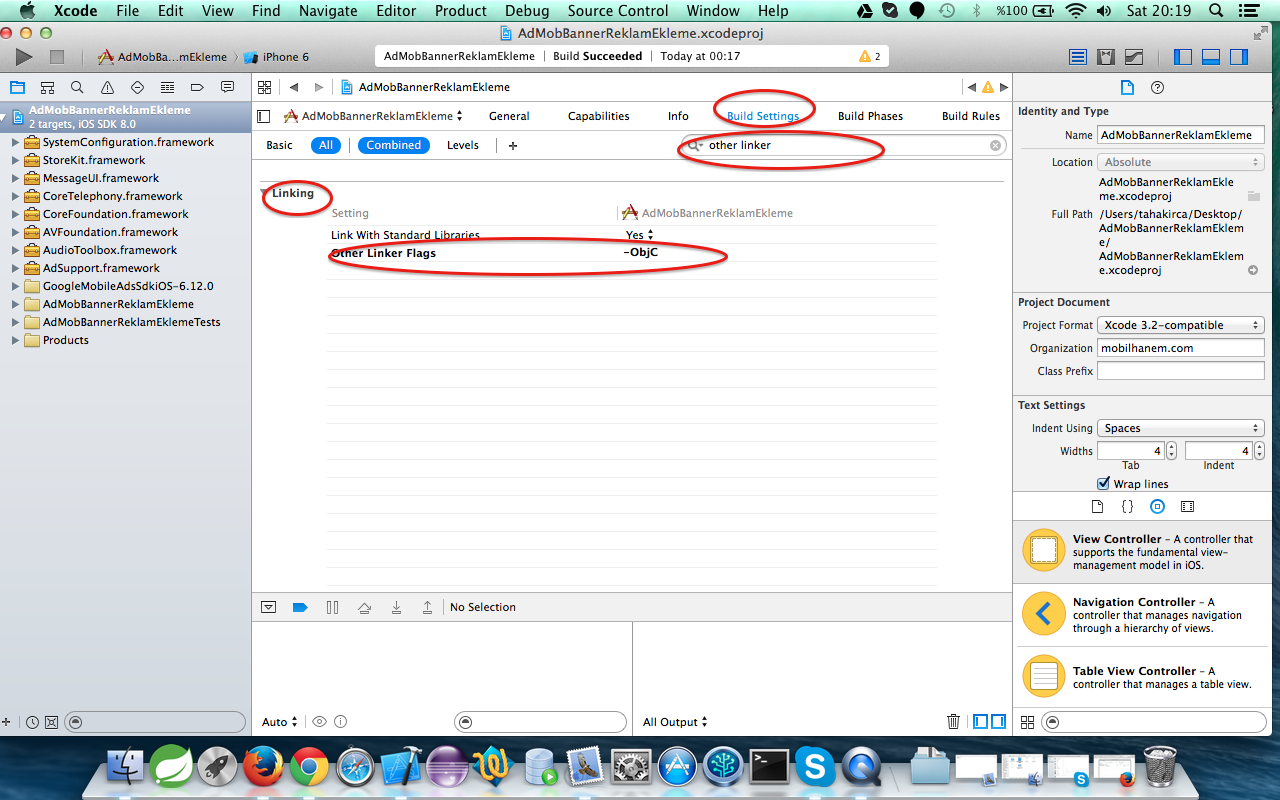Step out in debug bar
The image size is (1280, 800).
click(x=428, y=607)
